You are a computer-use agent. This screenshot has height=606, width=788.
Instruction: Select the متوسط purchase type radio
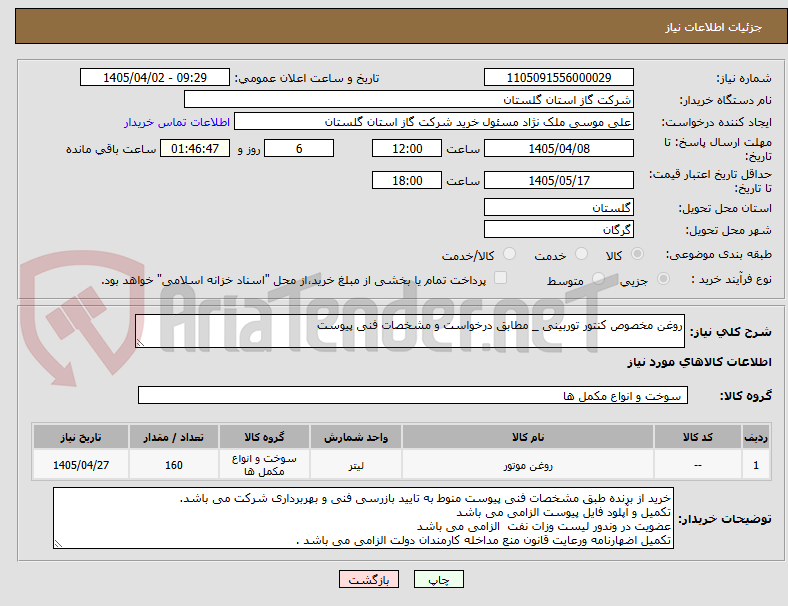tap(598, 279)
